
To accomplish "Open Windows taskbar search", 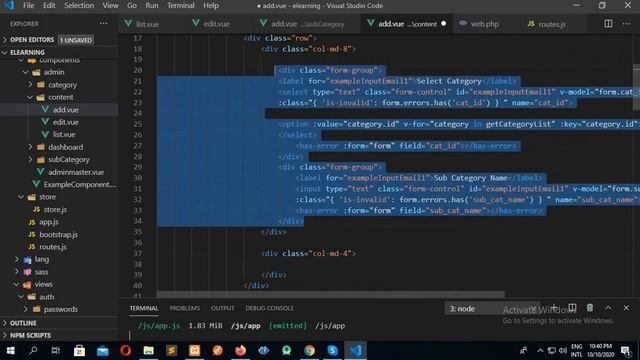I will click(x=33, y=351).
